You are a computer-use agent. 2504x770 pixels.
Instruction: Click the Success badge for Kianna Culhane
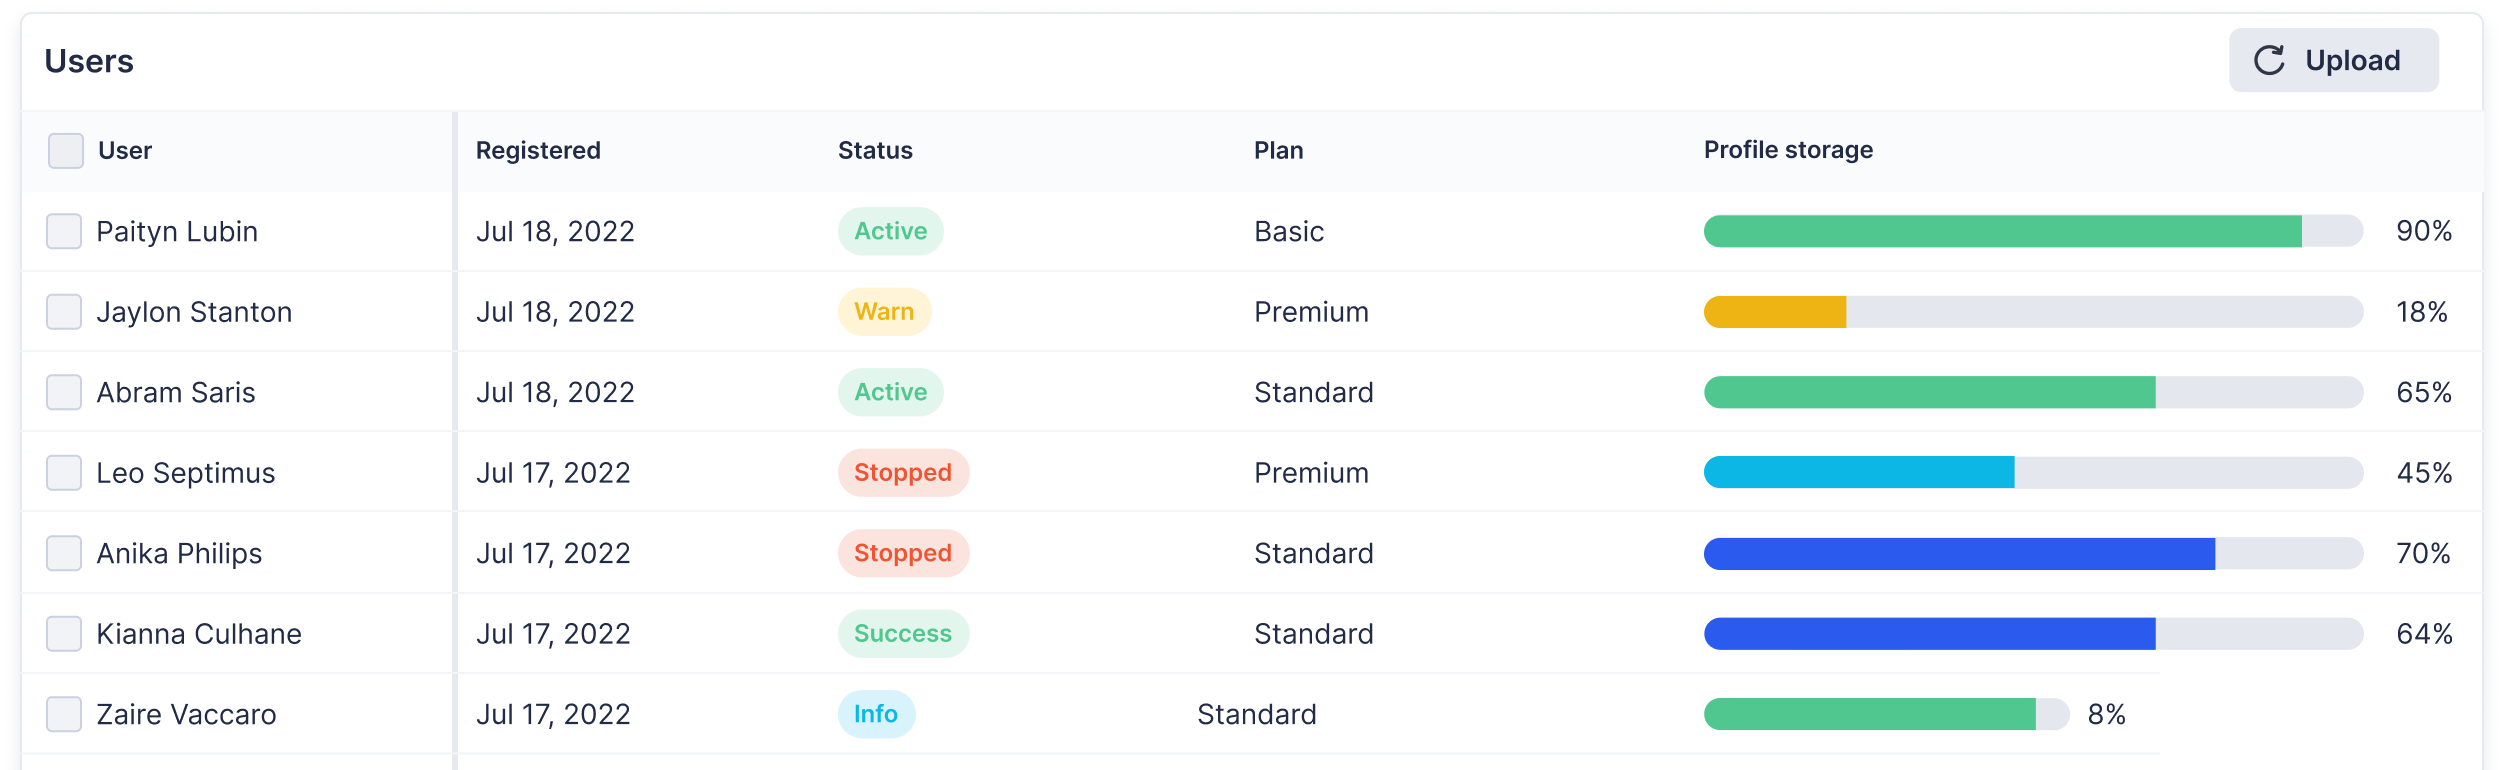(x=902, y=633)
